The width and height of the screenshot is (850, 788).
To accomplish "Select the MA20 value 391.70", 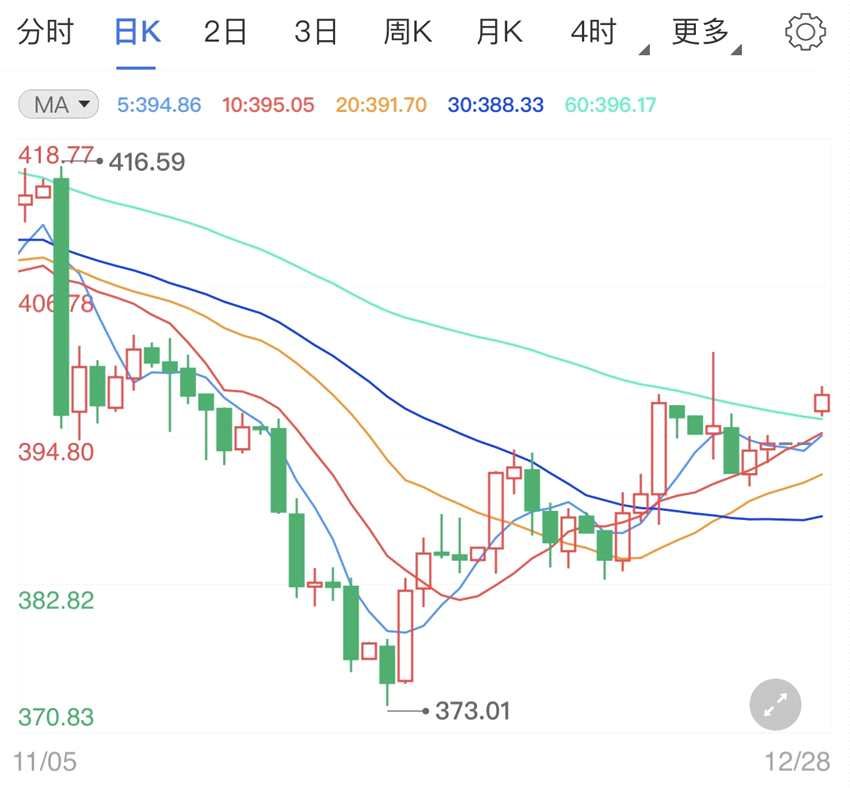I will pos(377,104).
